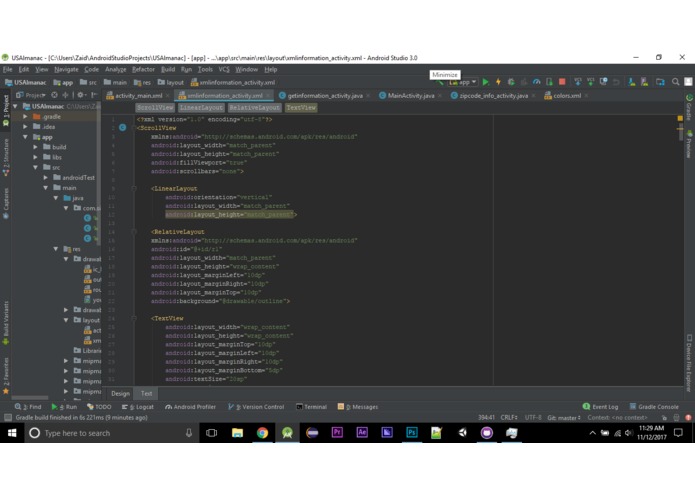Click the class gutter icon beside ScrollView line

point(123,128)
